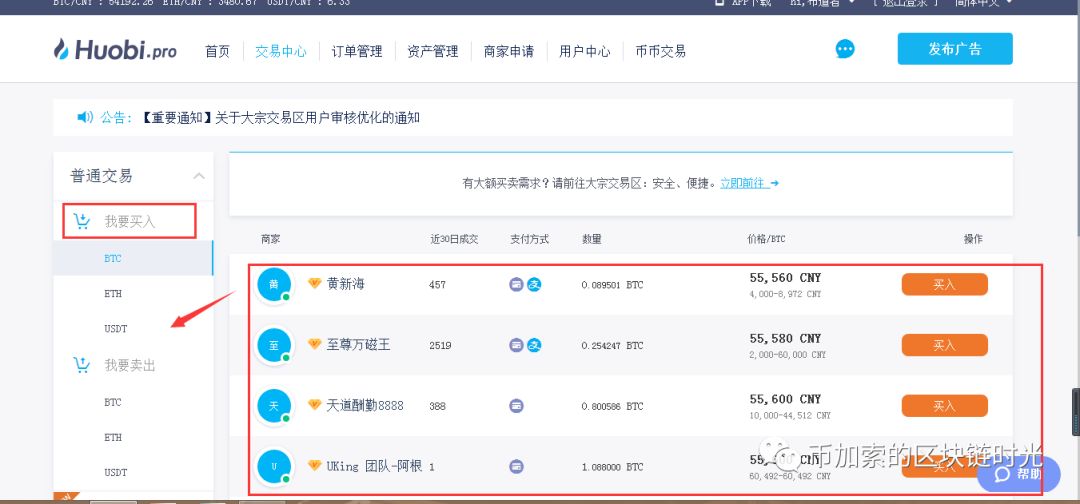Viewport: 1080px width, 504px height.
Task: Click bank card payment icon in 天道酬勤8888 row
Action: pos(517,406)
